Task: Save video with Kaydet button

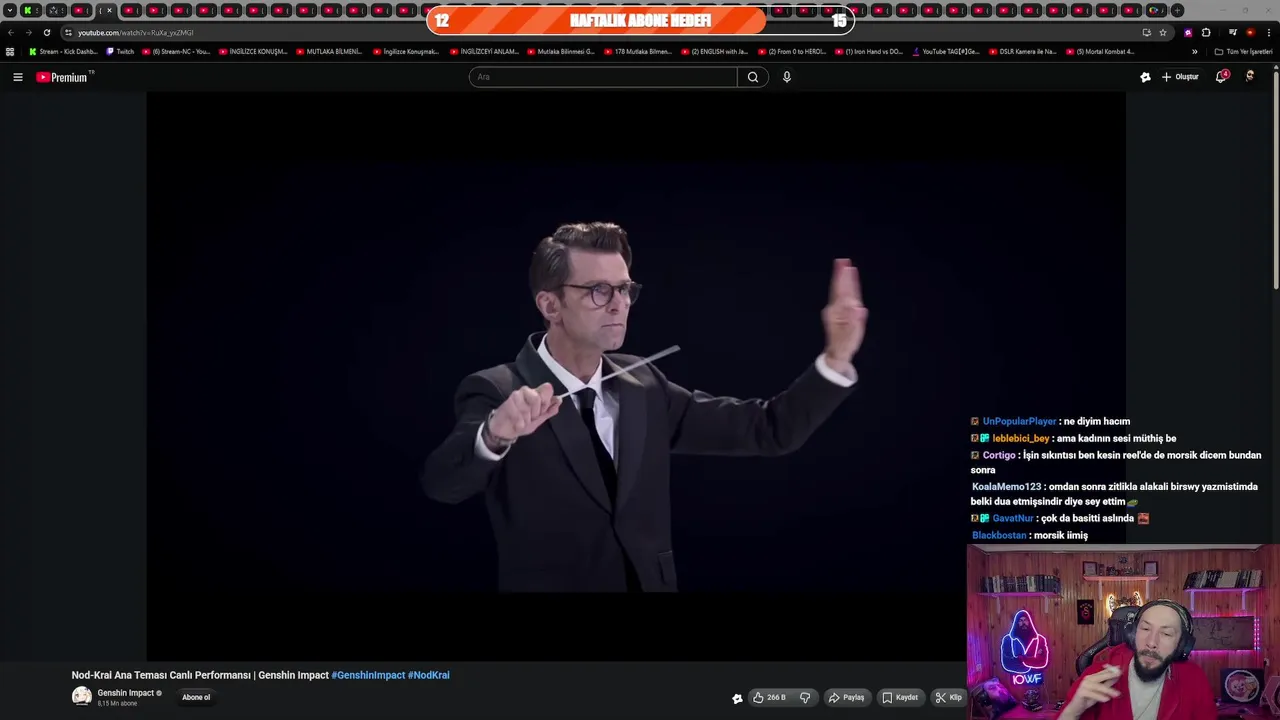Action: click(x=900, y=698)
